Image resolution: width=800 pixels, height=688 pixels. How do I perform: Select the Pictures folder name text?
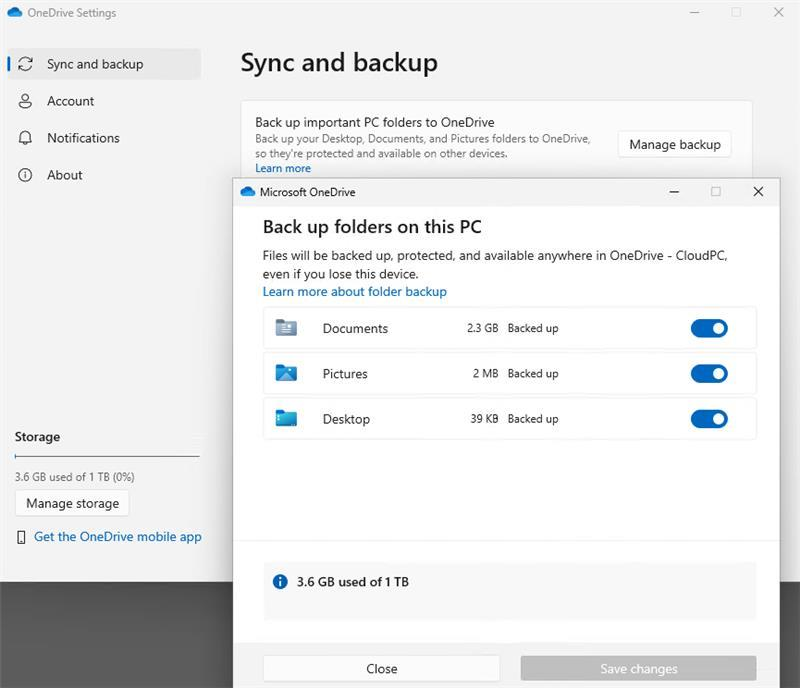345,374
